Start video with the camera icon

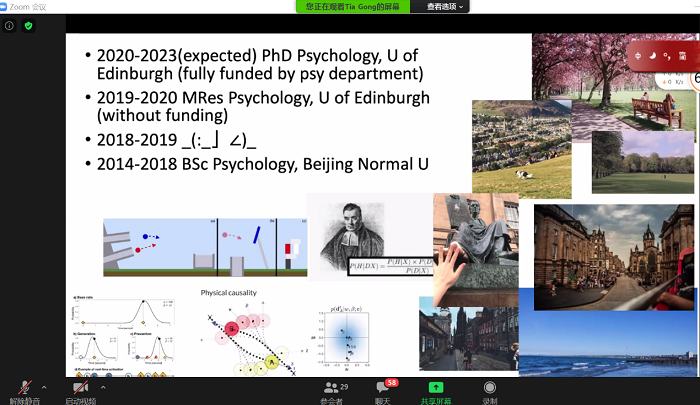(80, 388)
